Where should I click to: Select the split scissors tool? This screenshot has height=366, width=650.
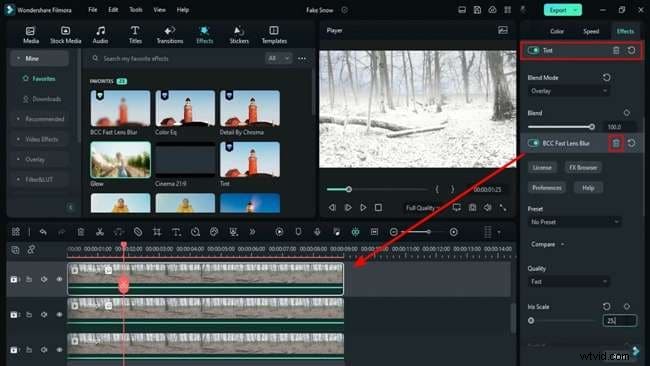(100, 232)
